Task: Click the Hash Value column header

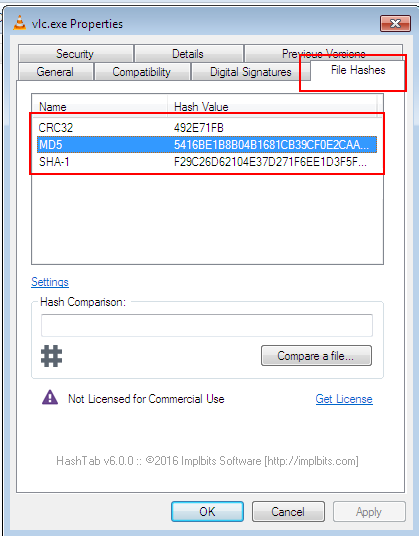Action: pos(272,107)
